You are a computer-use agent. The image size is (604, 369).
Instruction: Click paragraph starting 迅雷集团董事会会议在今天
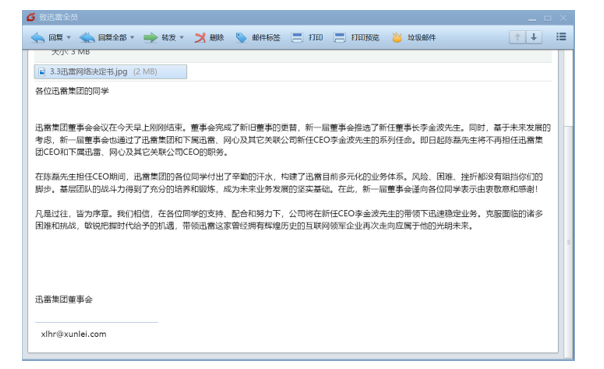[293, 139]
